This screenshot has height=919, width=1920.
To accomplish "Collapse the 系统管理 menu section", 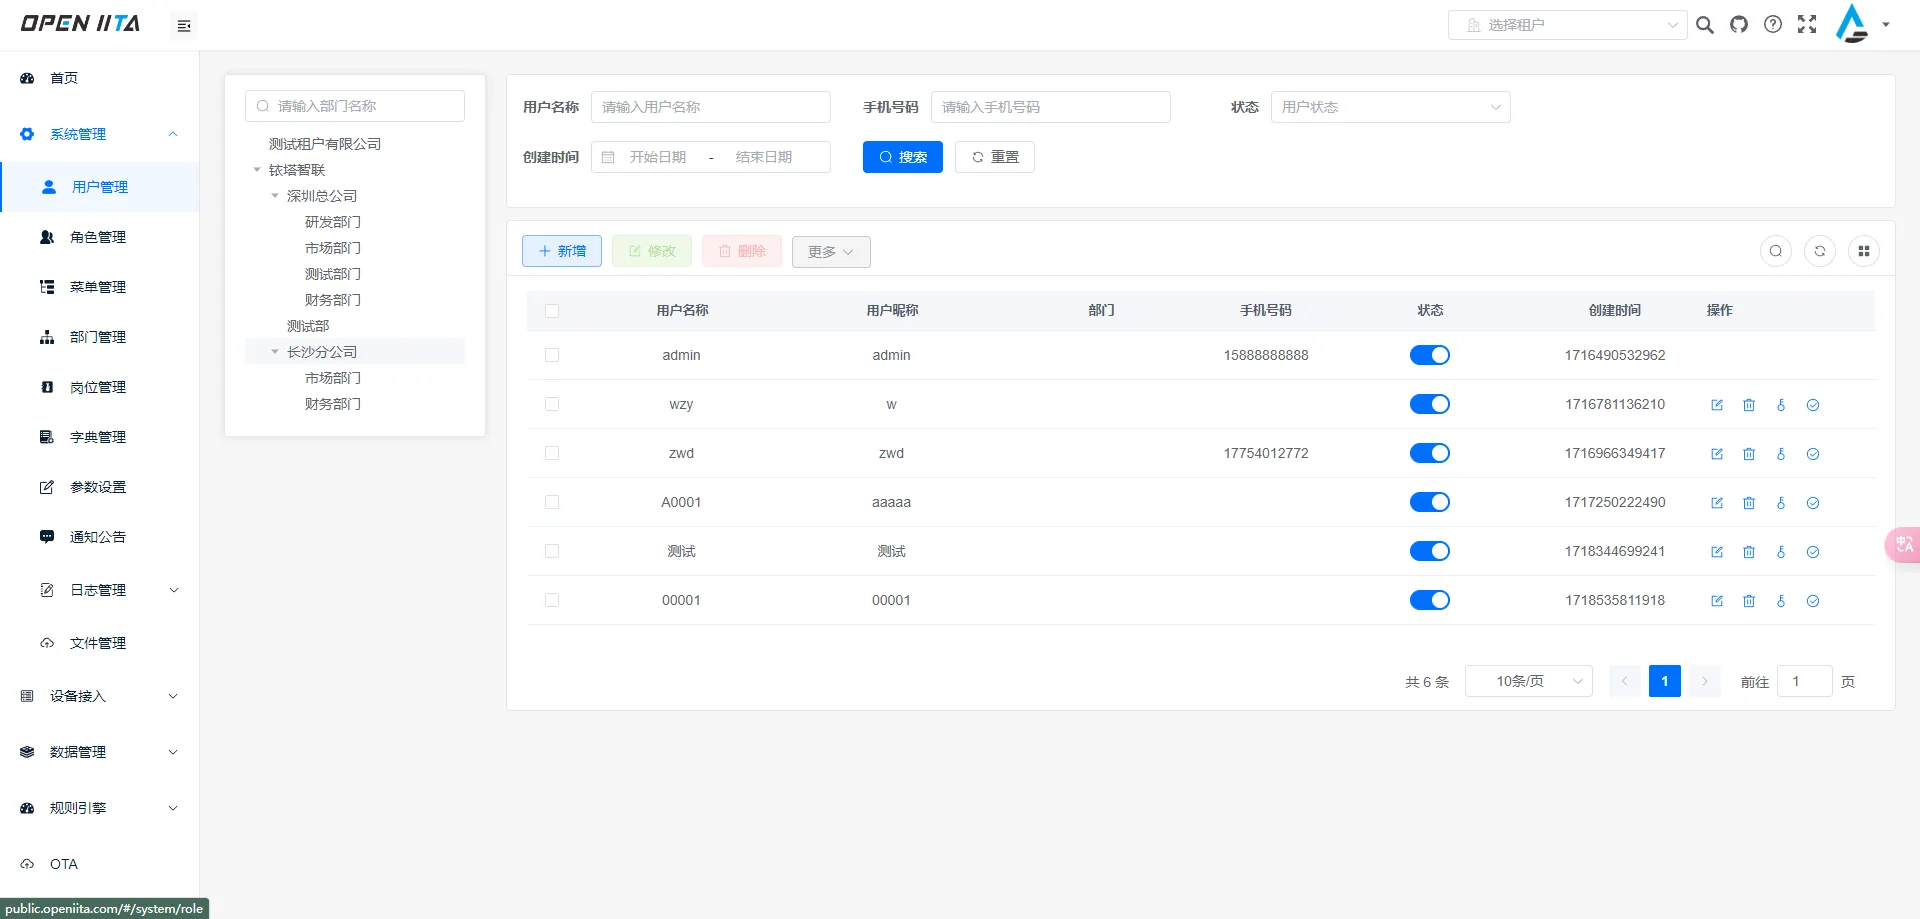I will tap(100, 134).
